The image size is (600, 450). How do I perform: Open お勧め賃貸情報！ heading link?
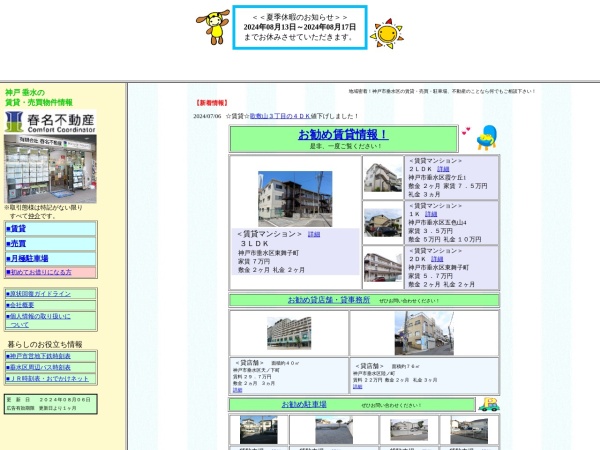(x=343, y=134)
